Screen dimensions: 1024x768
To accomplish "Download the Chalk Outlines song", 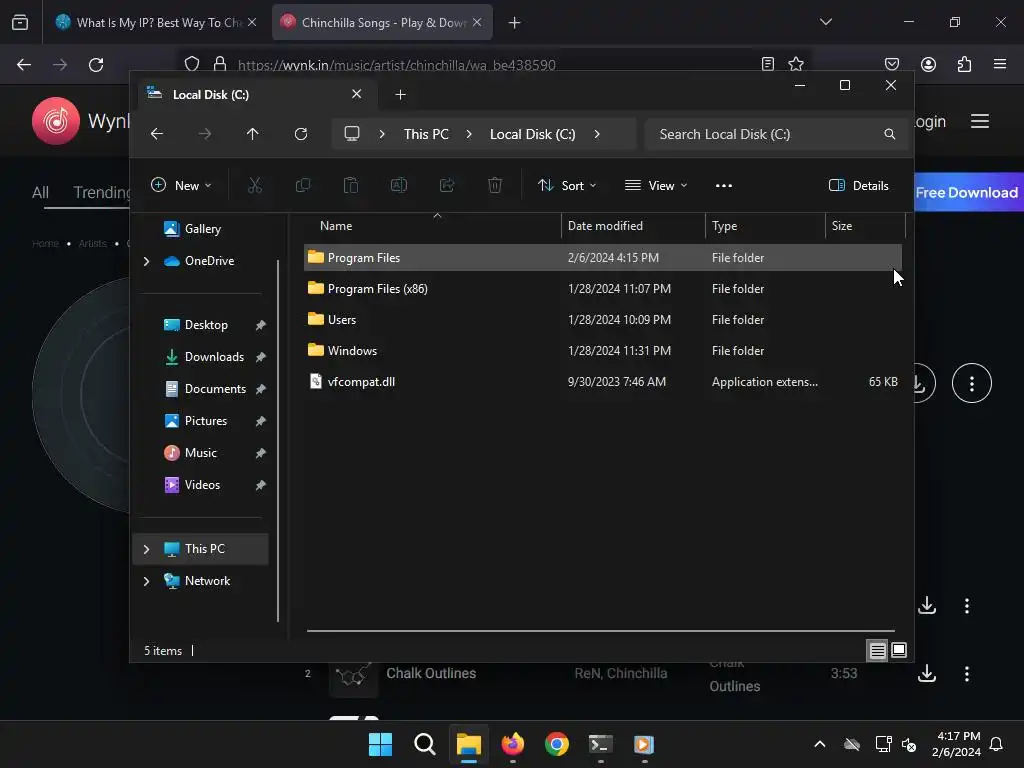I will coord(927,673).
